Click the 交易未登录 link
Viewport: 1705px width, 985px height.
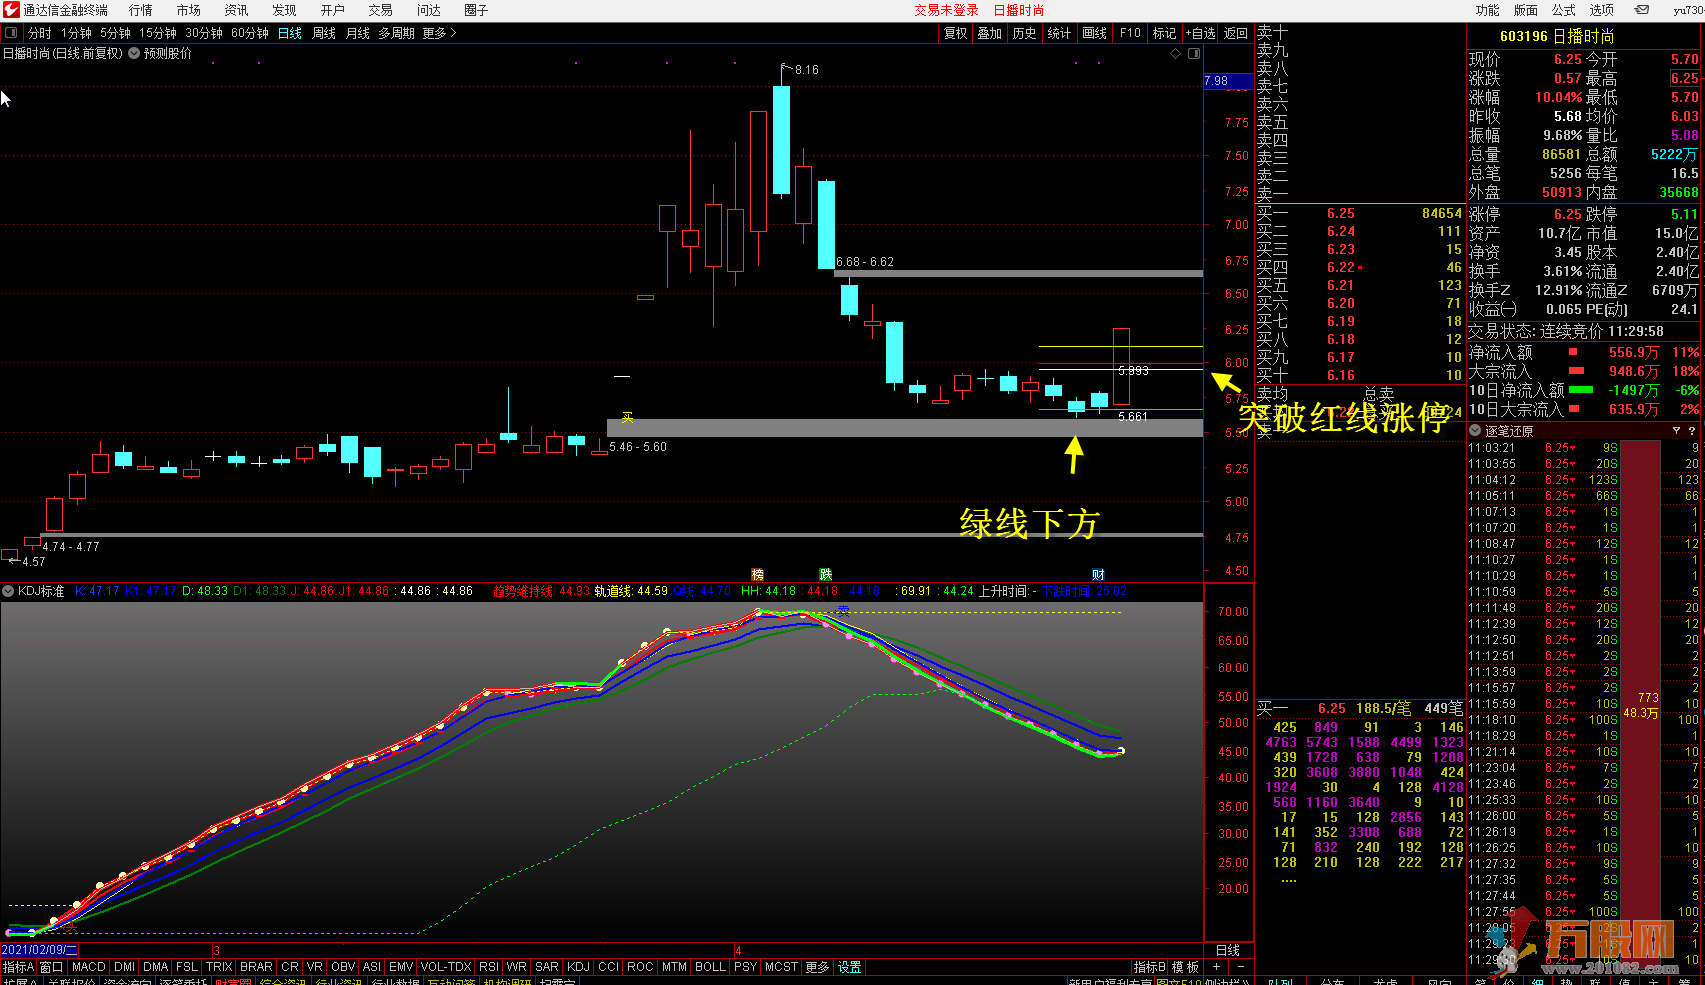pos(946,10)
